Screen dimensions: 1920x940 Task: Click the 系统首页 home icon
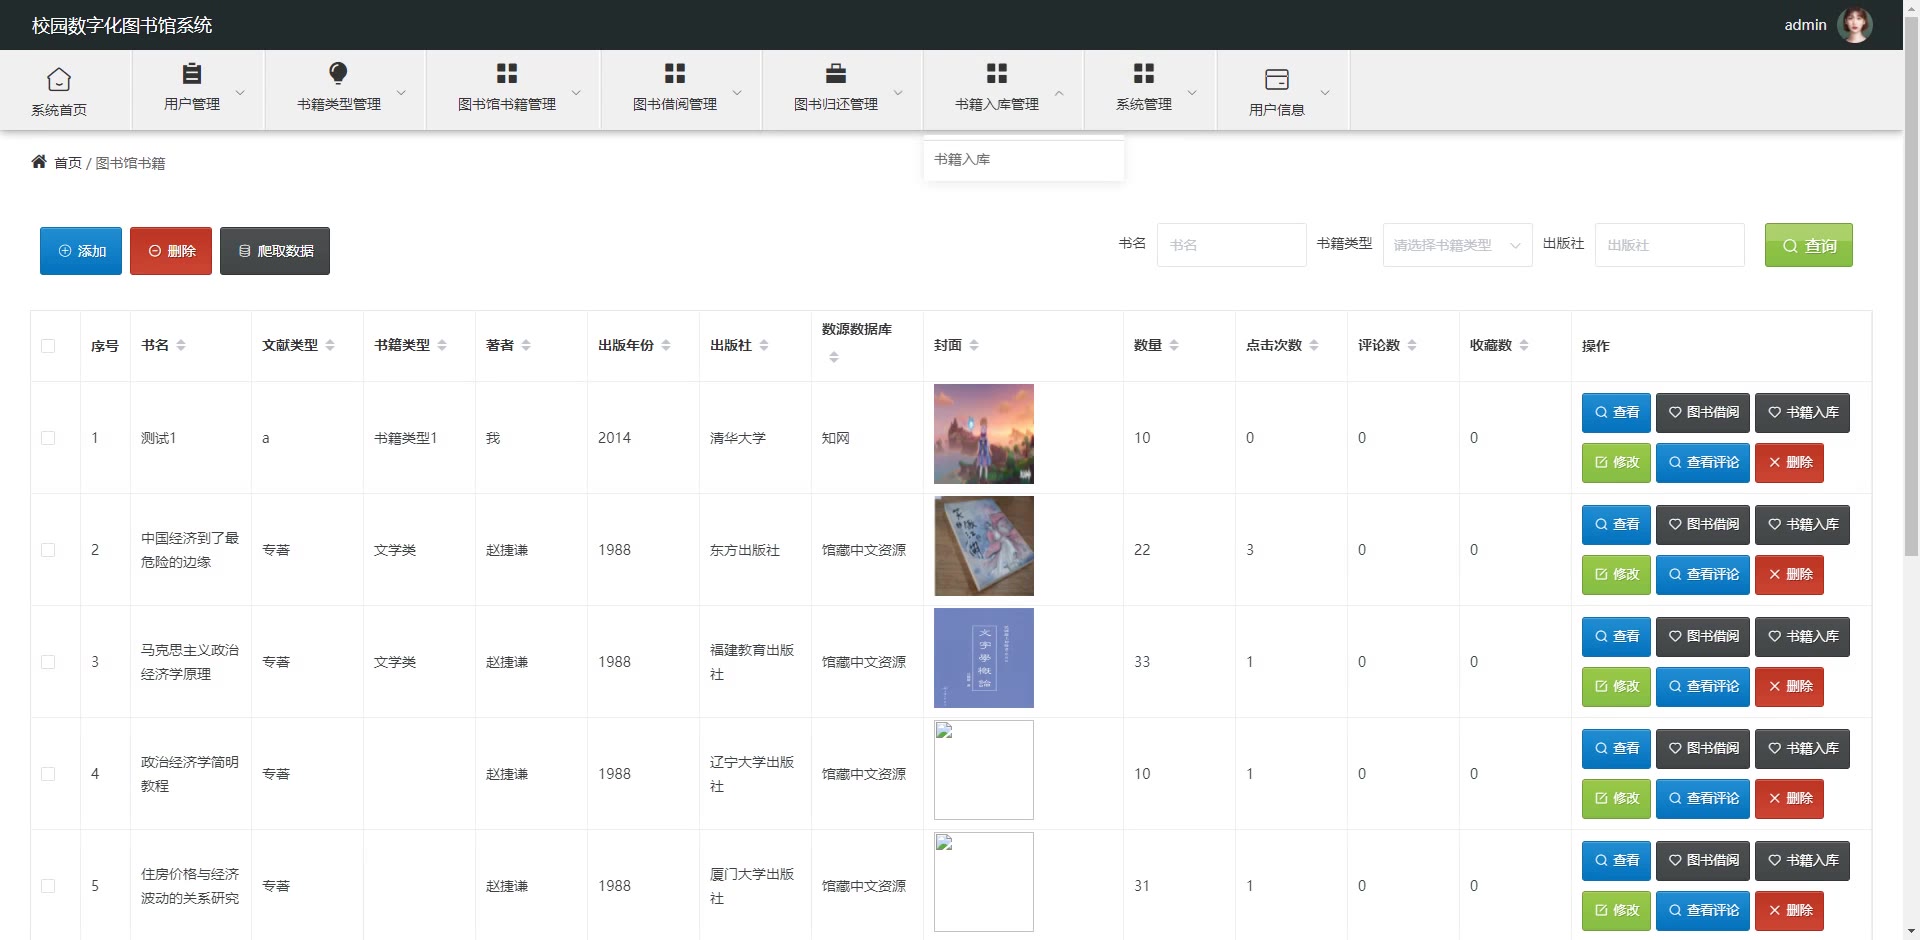pyautogui.click(x=59, y=79)
